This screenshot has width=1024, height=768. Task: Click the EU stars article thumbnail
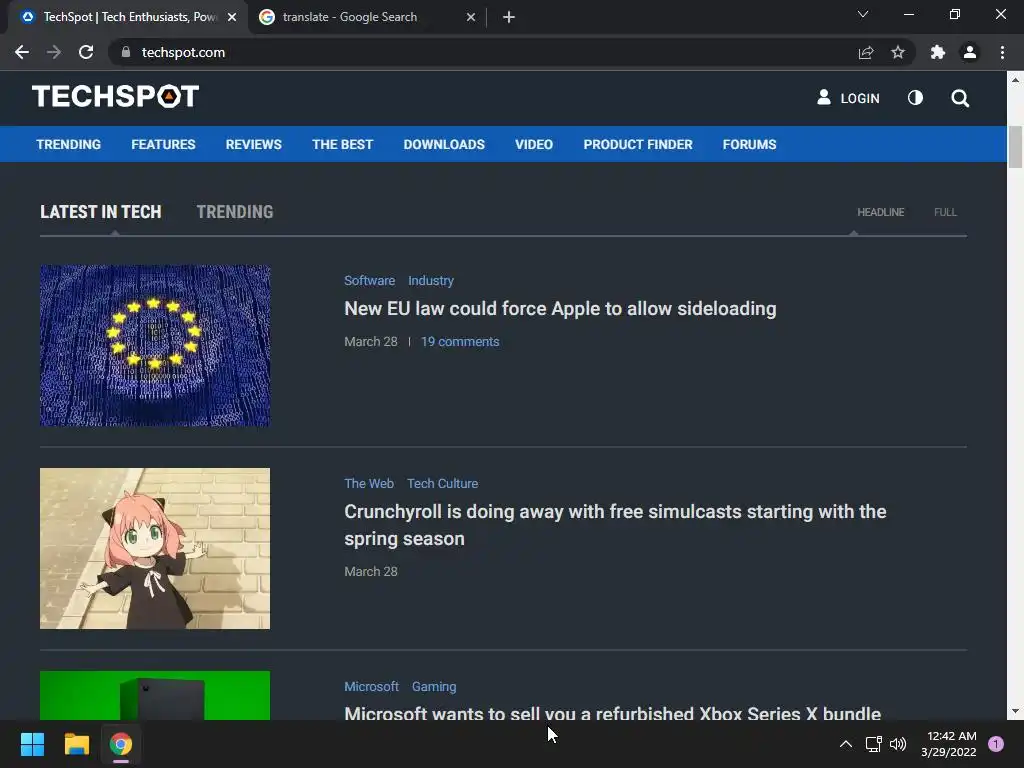155,345
